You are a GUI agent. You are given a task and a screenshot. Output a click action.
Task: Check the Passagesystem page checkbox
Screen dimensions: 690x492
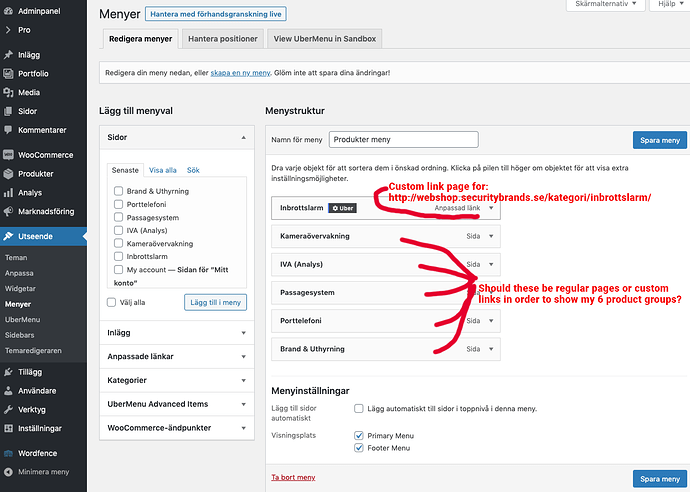[x=119, y=217]
